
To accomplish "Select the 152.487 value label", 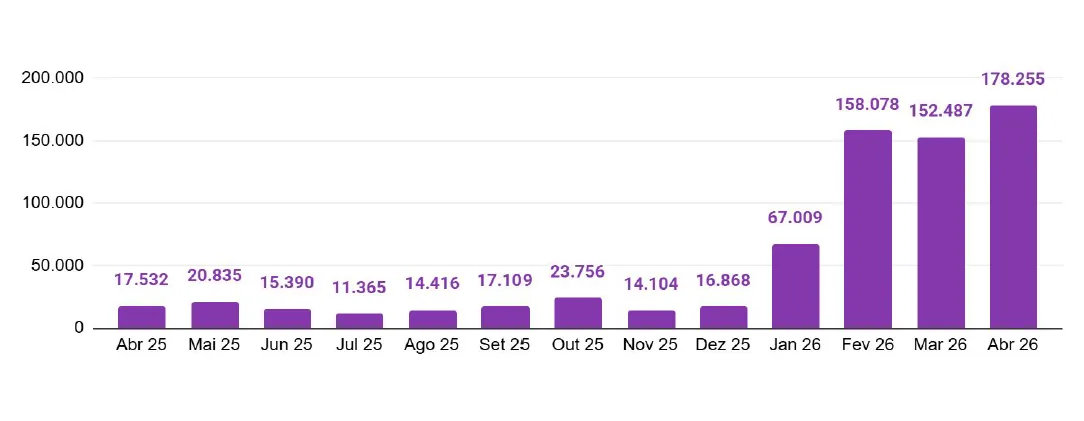I will (940, 111).
